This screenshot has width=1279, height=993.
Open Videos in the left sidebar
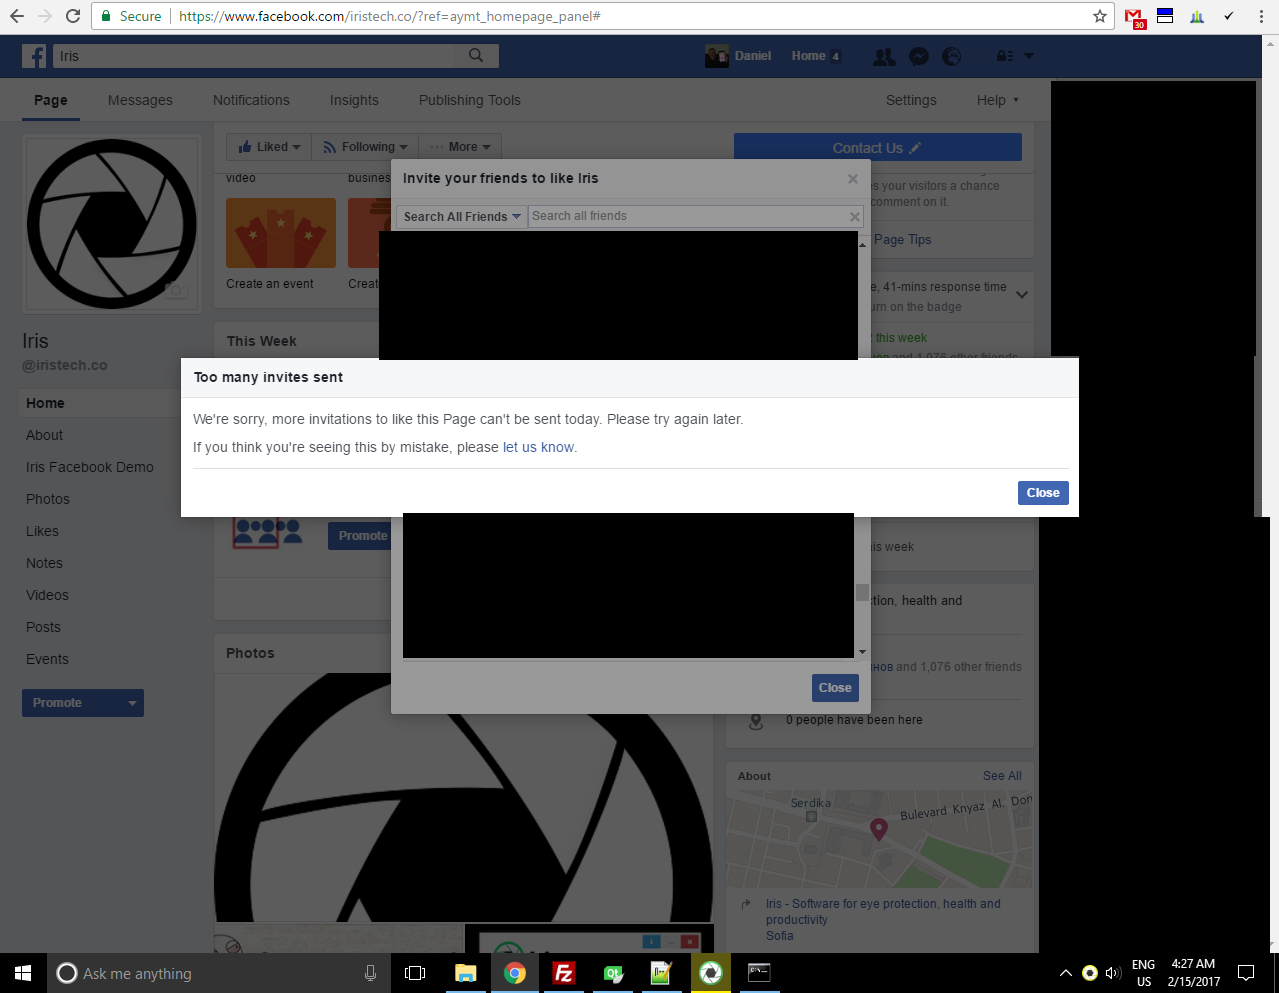point(47,595)
